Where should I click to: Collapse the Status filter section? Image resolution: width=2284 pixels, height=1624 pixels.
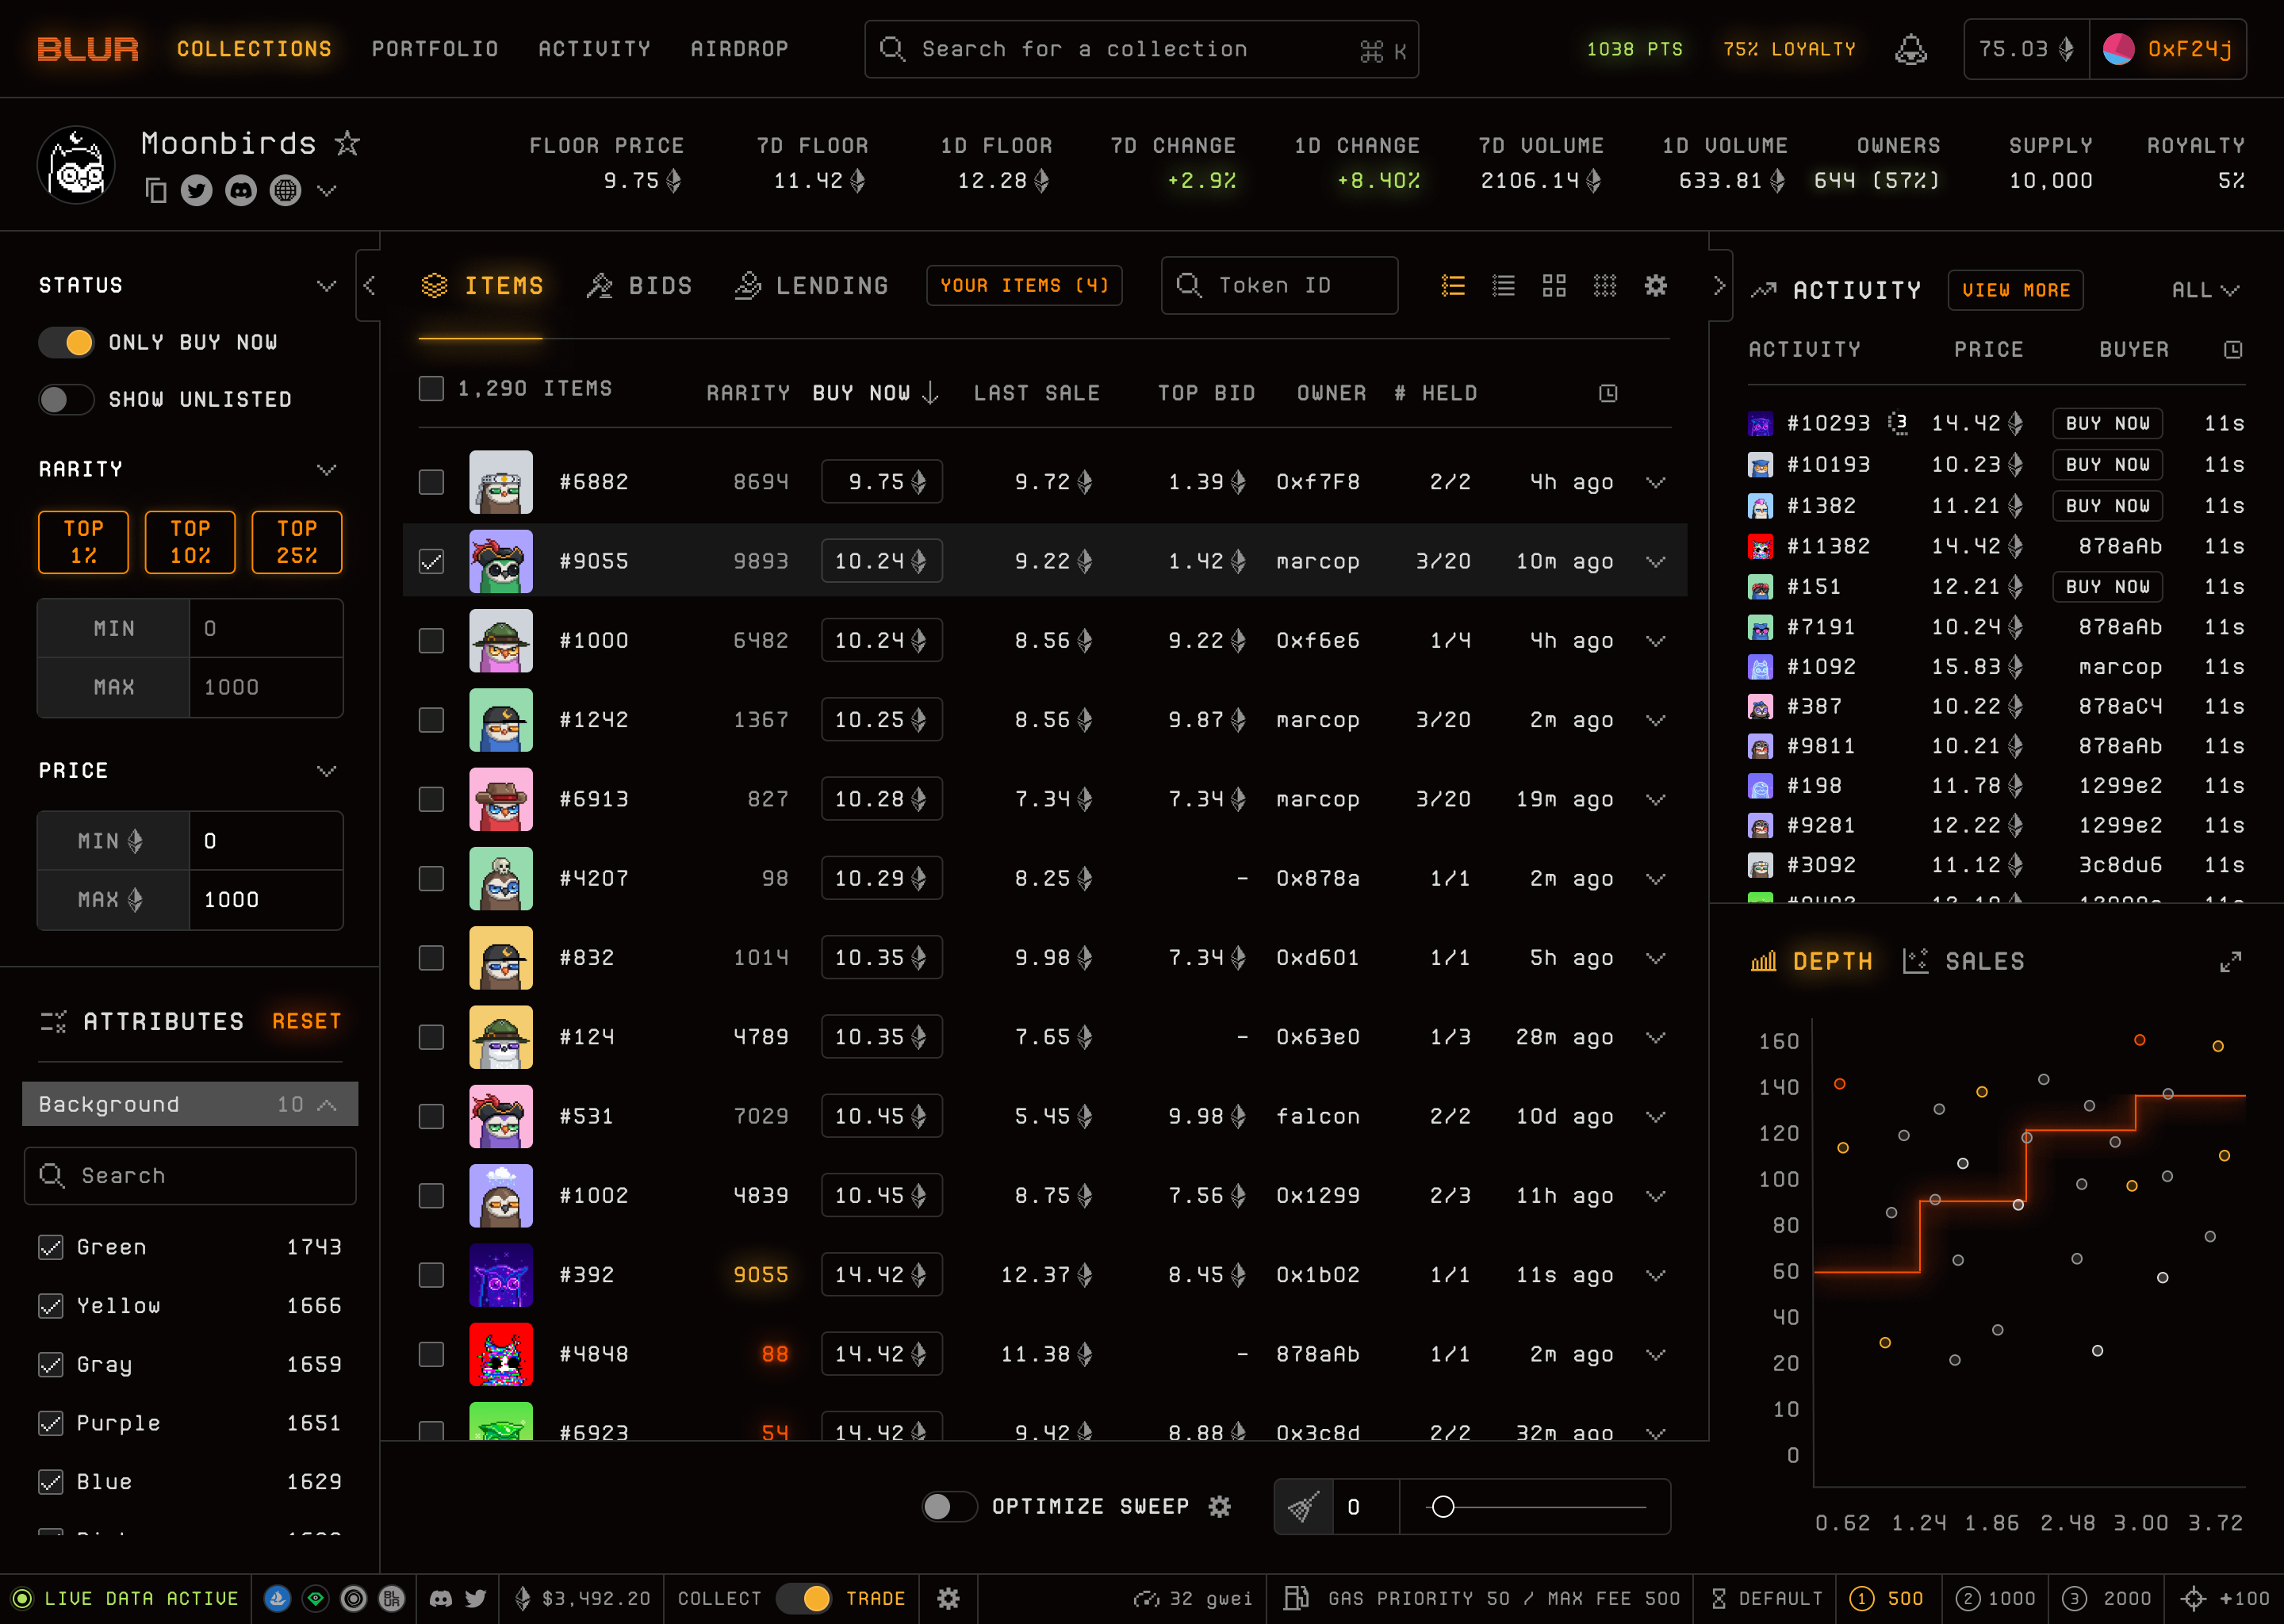tap(326, 286)
